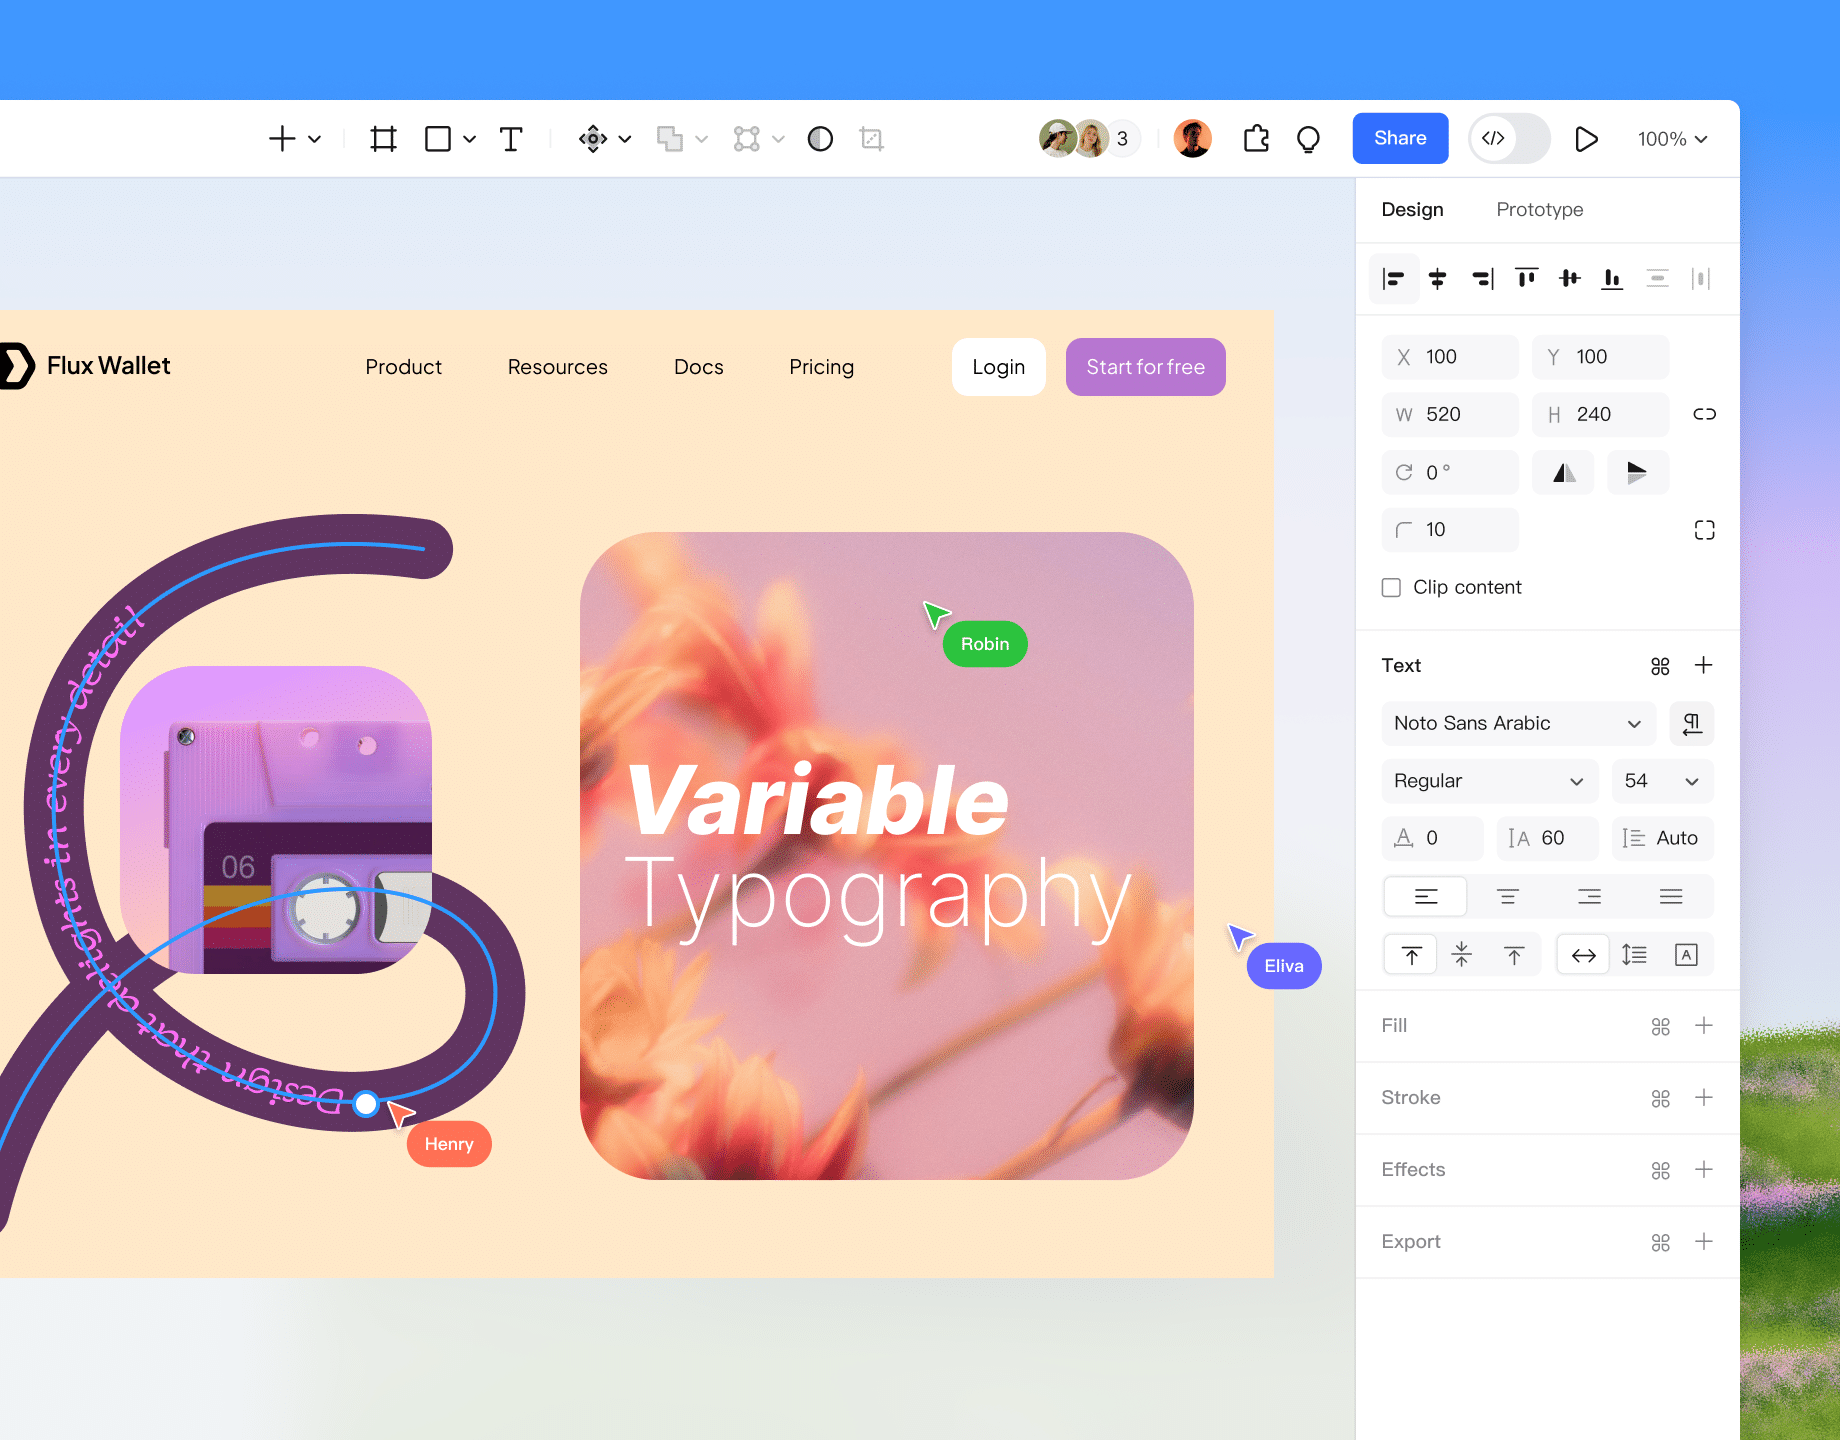Switch to the Prototype tab
Image resolution: width=1840 pixels, height=1440 pixels.
coord(1539,210)
